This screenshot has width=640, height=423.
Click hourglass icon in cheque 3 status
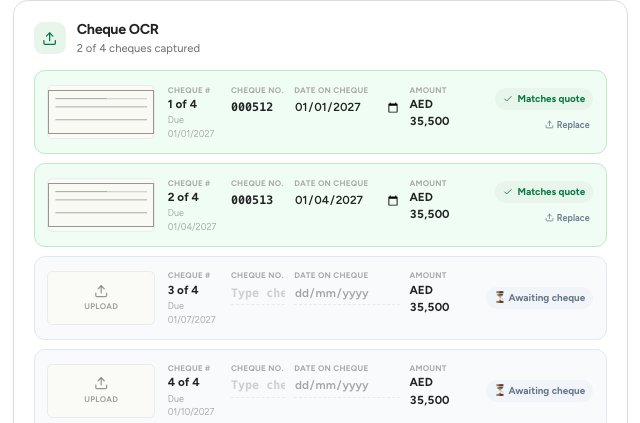[500, 297]
